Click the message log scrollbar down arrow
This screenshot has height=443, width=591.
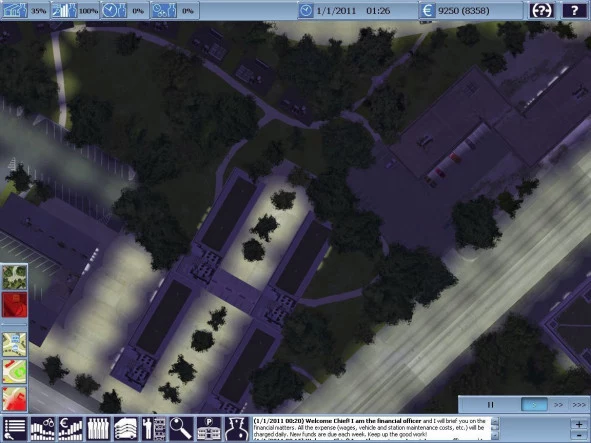pos(495,436)
